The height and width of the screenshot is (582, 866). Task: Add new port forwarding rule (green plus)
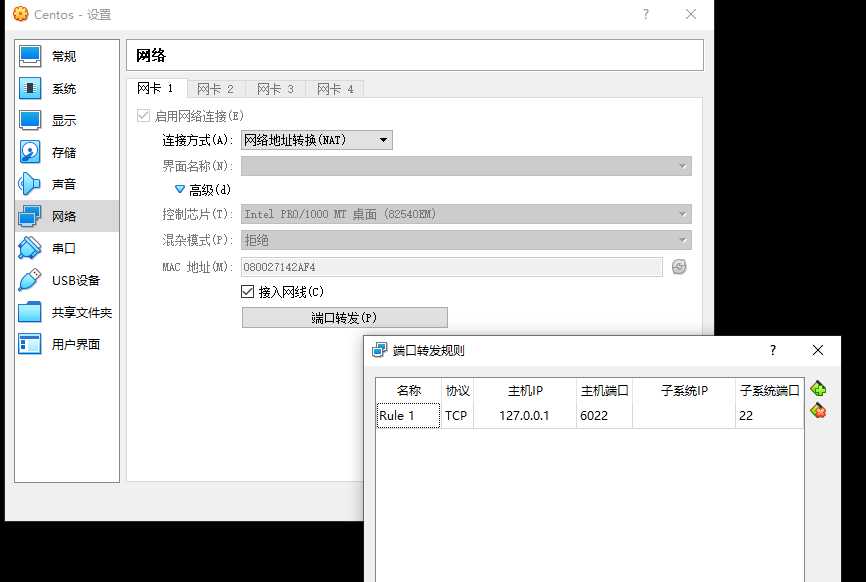[818, 389]
